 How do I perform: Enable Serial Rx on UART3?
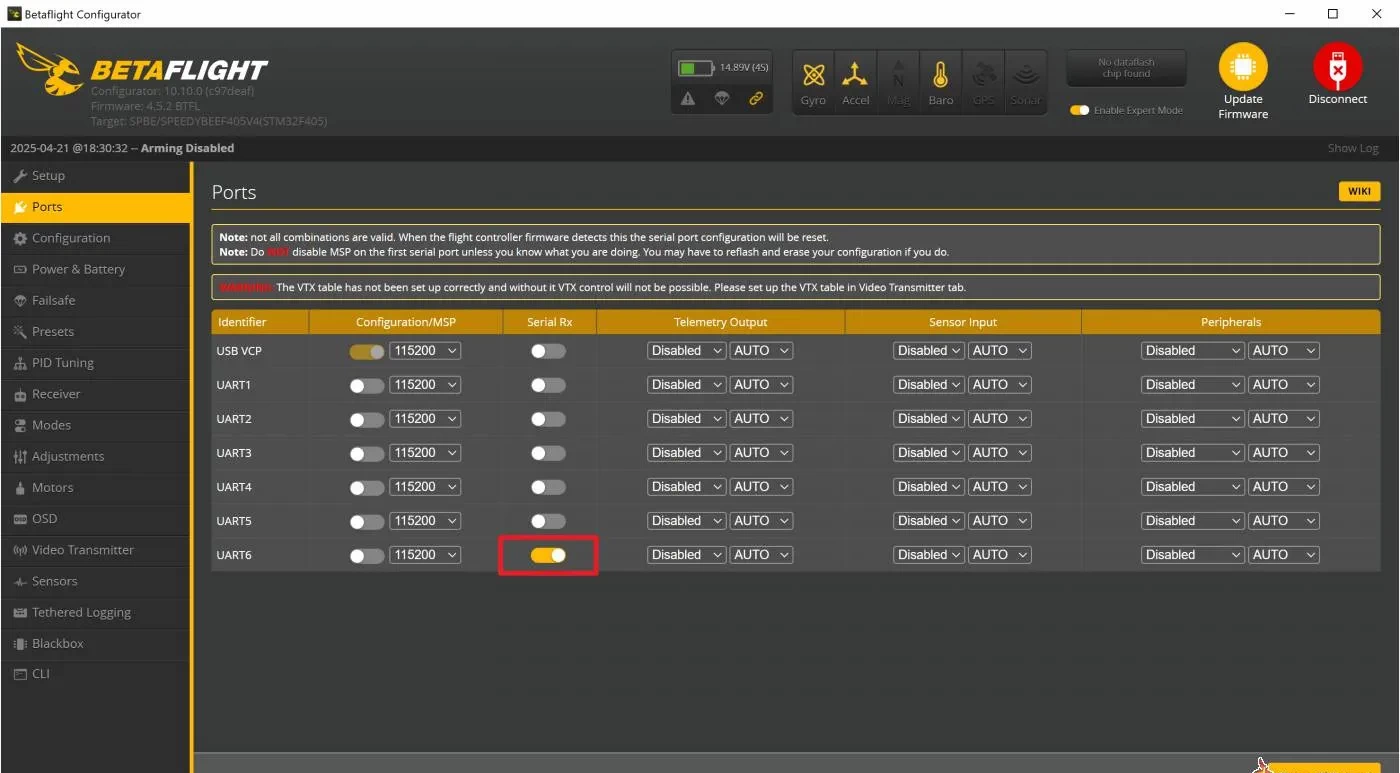click(548, 453)
